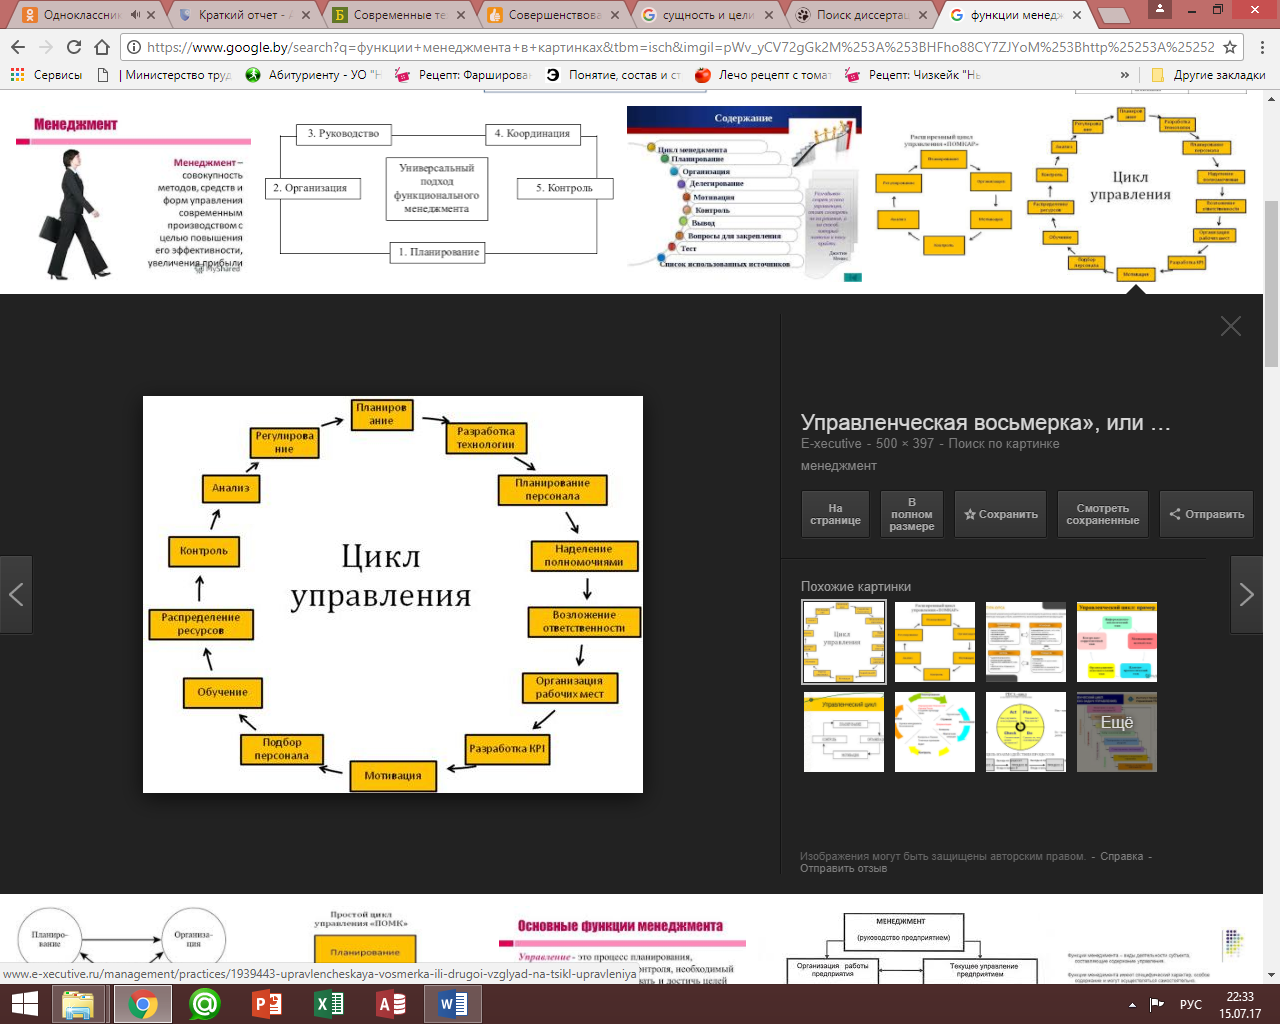1280x1024 pixels.
Task: Click the E-xecutive source link
Action: click(831, 443)
